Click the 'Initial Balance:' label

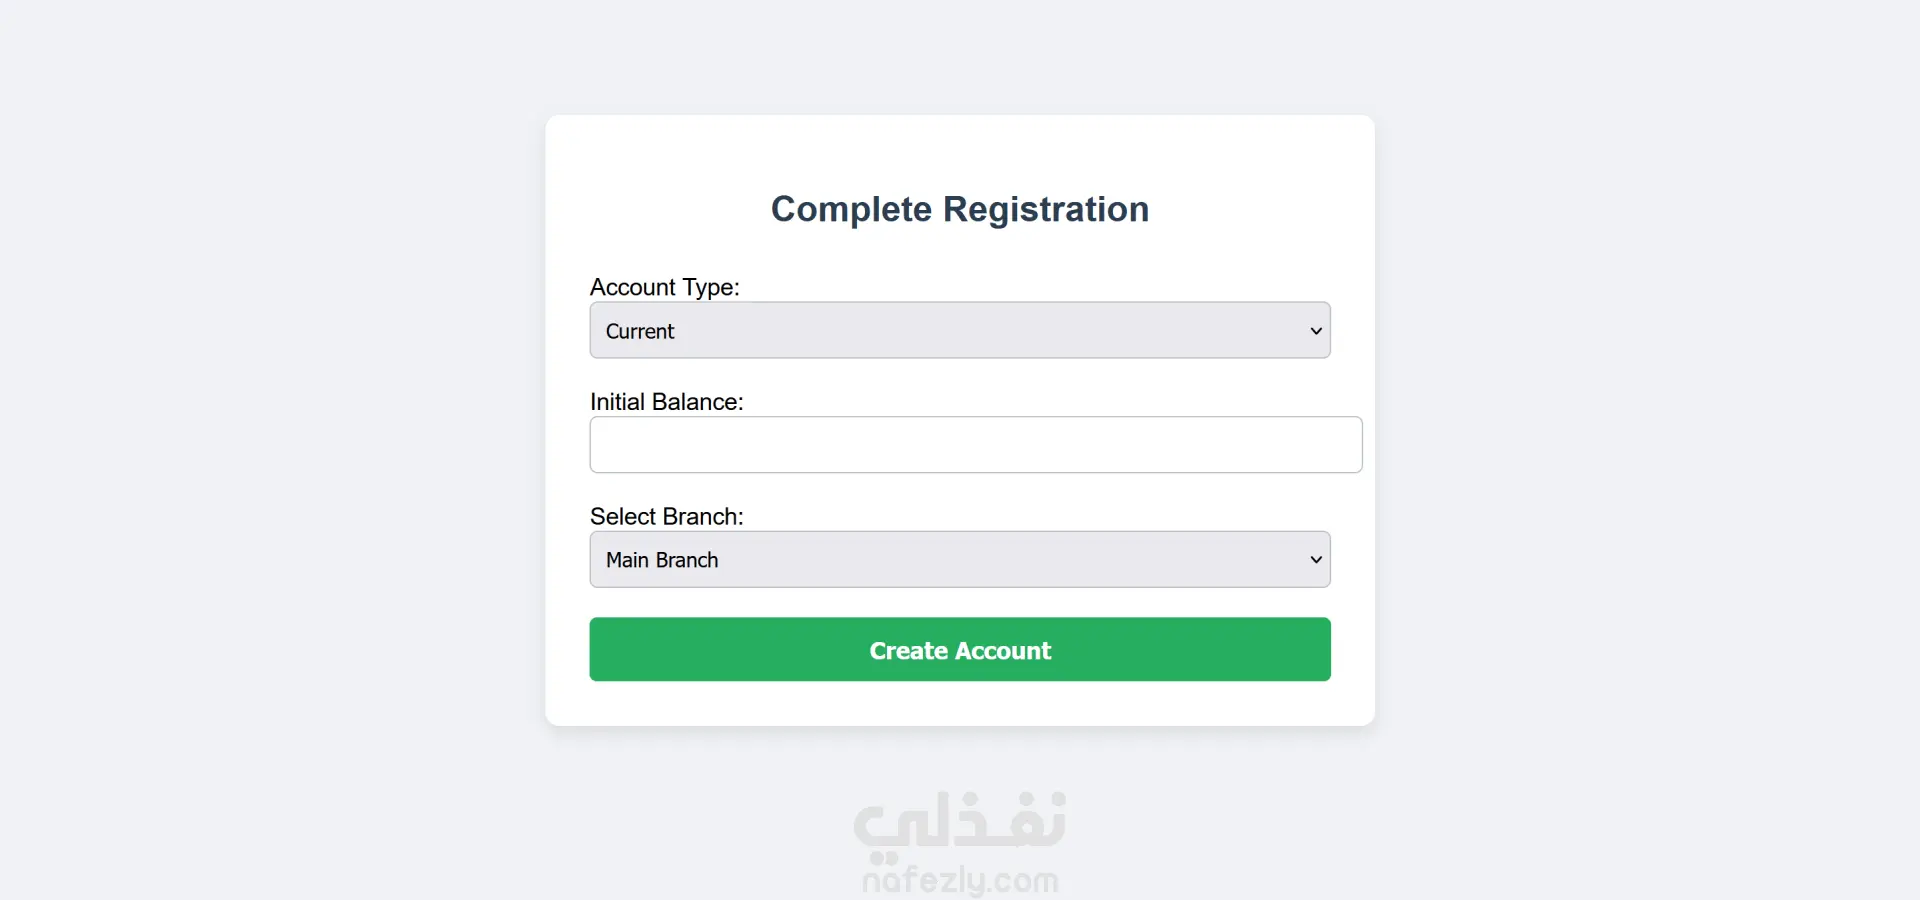pos(667,402)
